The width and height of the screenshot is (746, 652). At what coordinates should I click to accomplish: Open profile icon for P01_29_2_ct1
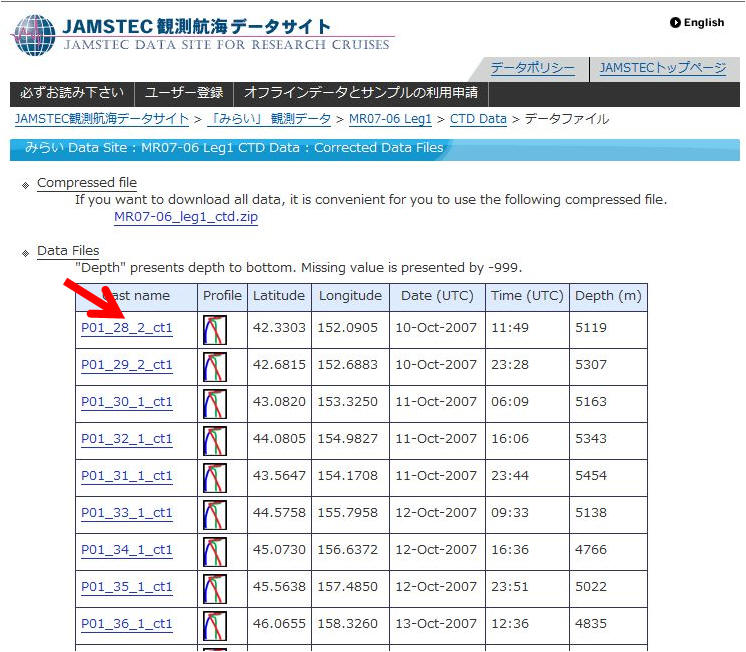coord(215,366)
